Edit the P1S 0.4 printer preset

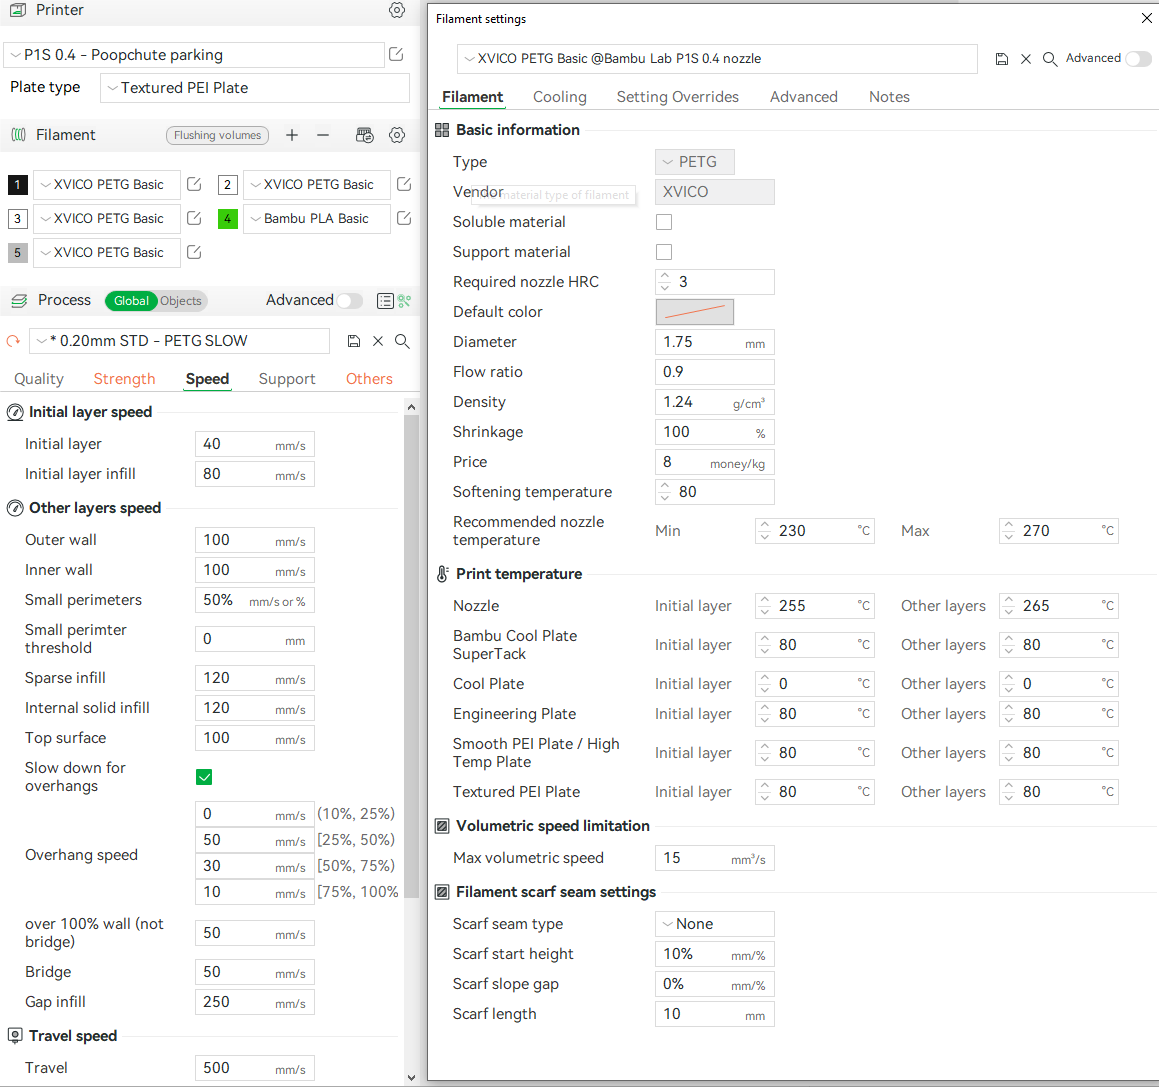[x=396, y=54]
